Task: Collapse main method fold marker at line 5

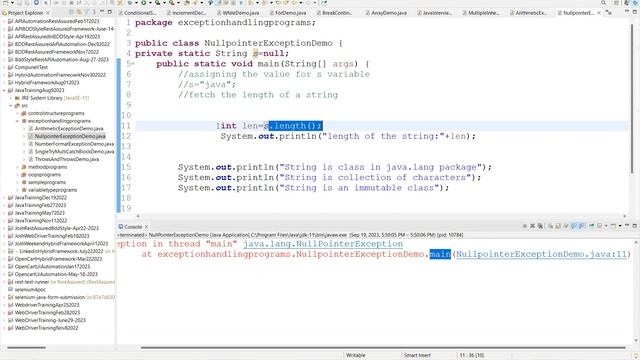Action: click(133, 64)
